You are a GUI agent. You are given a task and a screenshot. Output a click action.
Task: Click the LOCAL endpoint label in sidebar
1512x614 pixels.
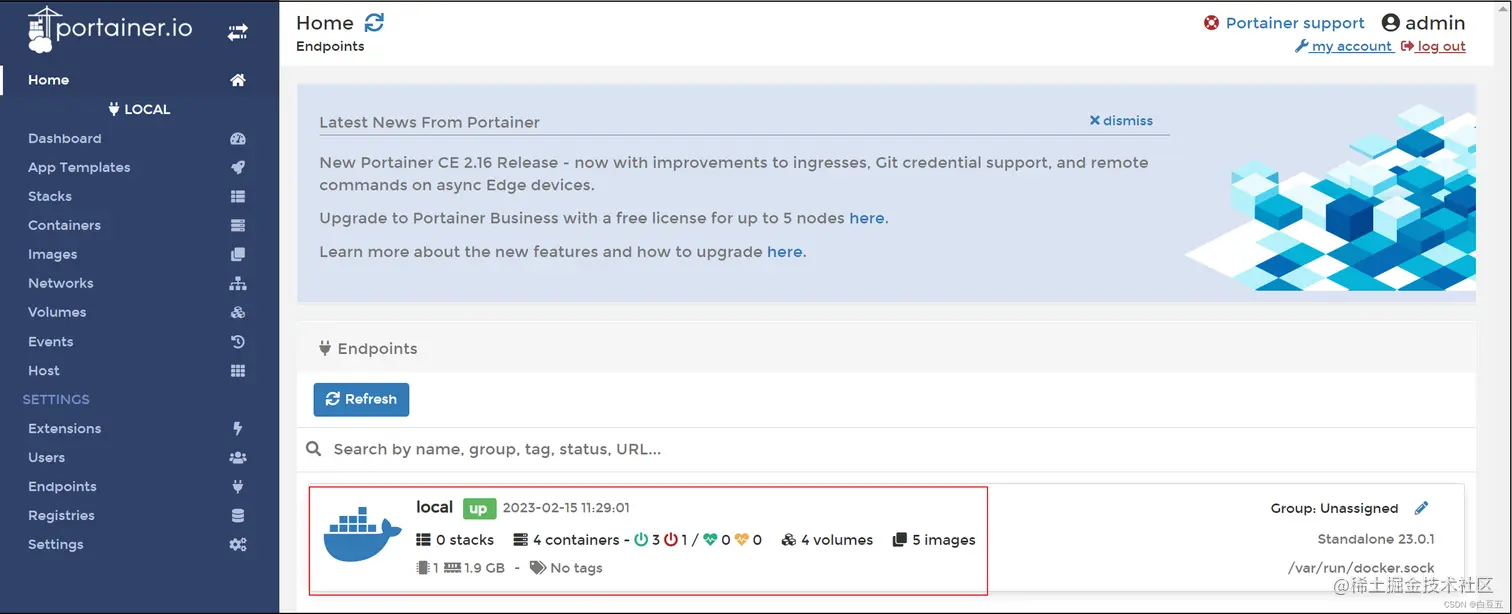coord(139,109)
